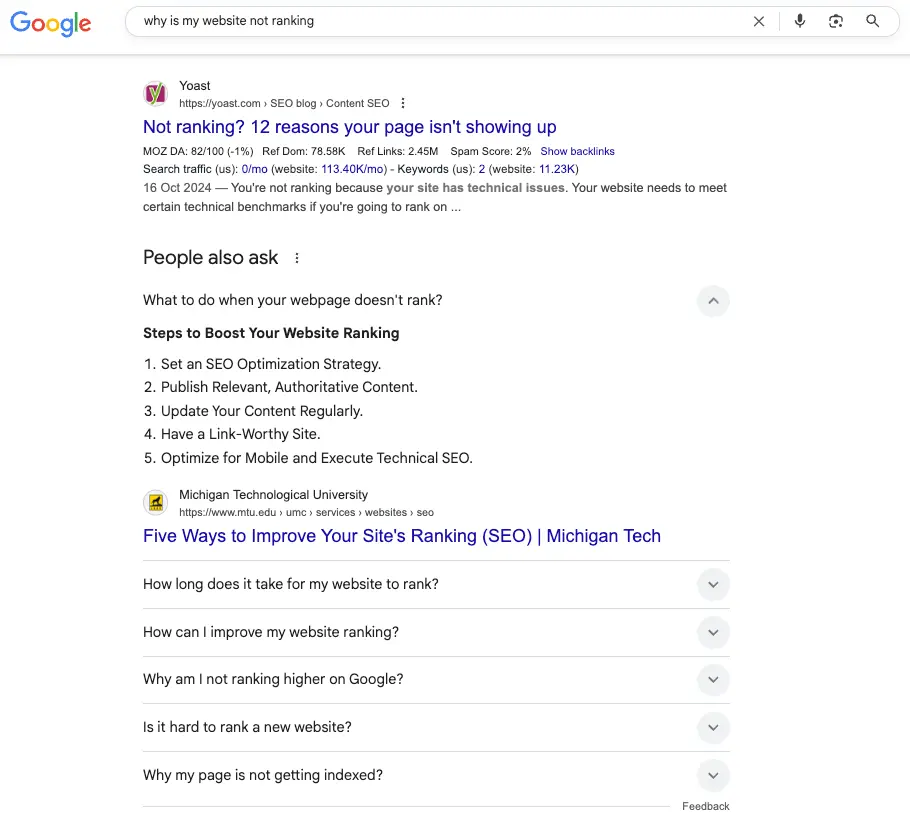Click the Google logo

point(50,23)
